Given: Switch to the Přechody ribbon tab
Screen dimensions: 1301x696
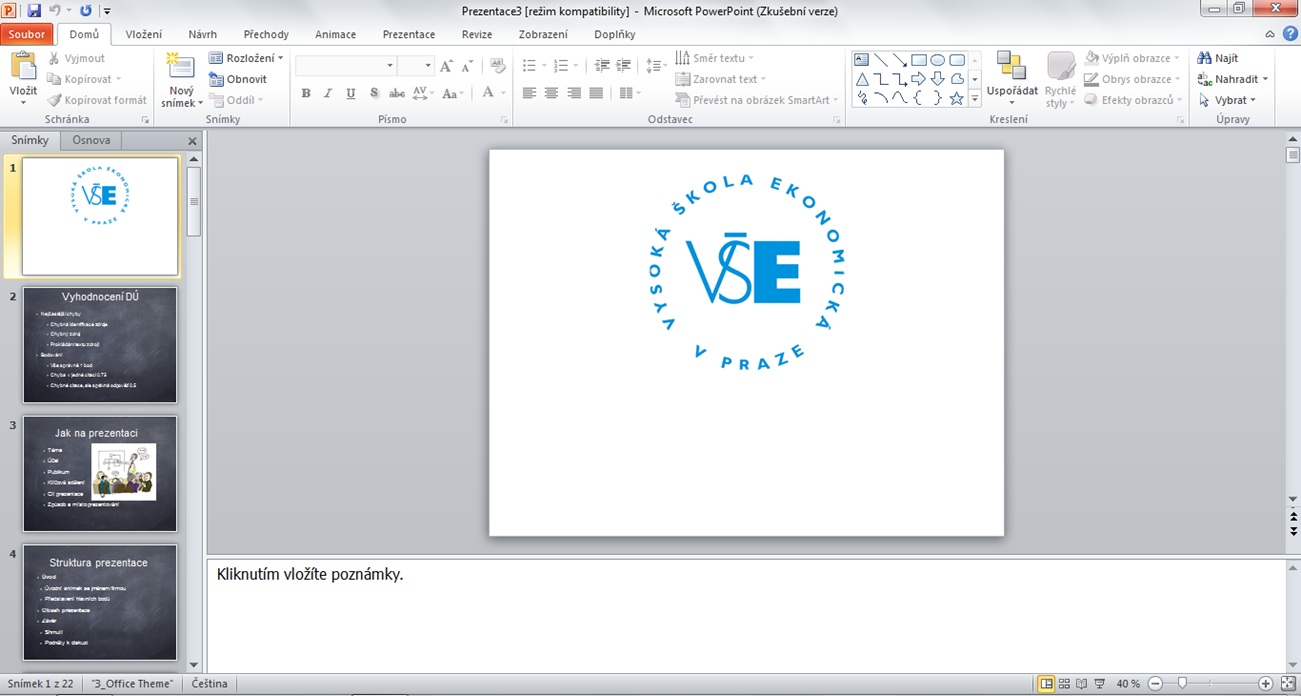Looking at the screenshot, I should [266, 34].
